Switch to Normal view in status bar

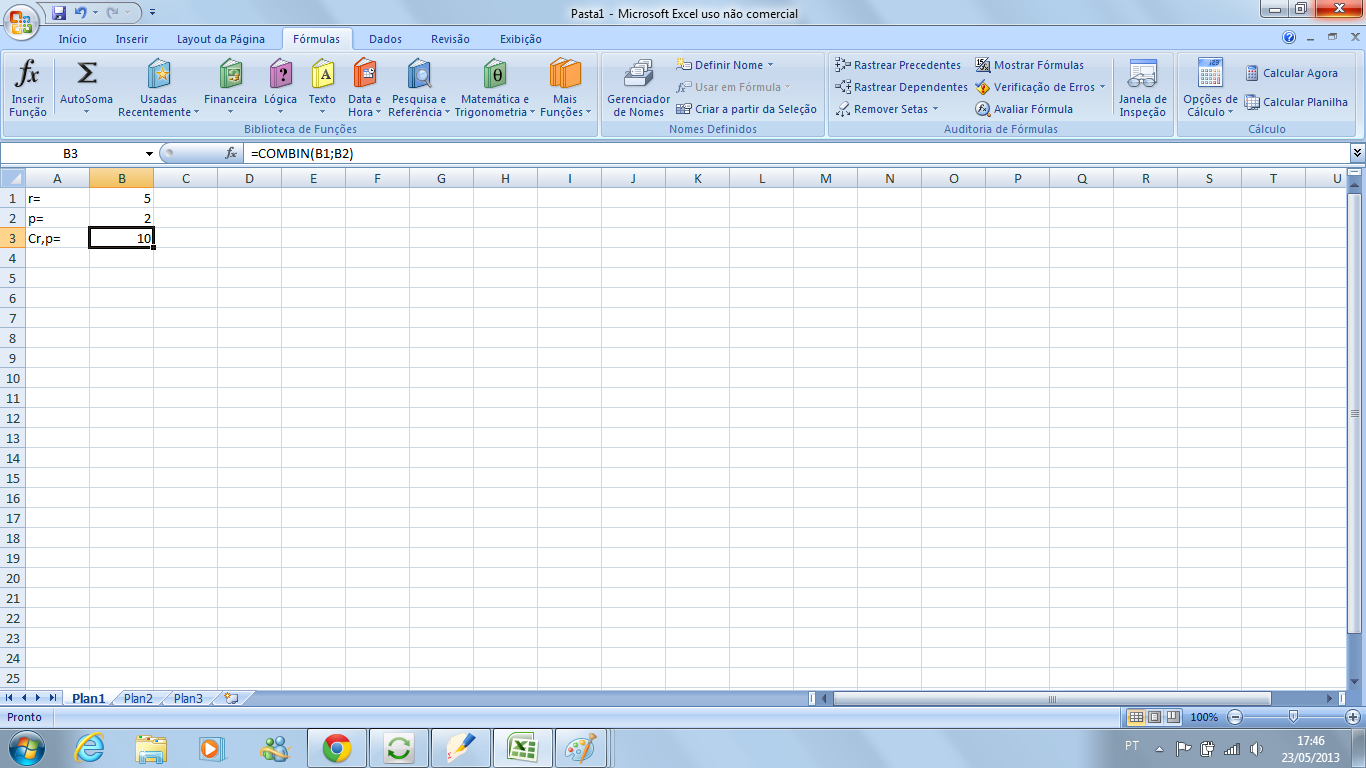tap(1136, 717)
